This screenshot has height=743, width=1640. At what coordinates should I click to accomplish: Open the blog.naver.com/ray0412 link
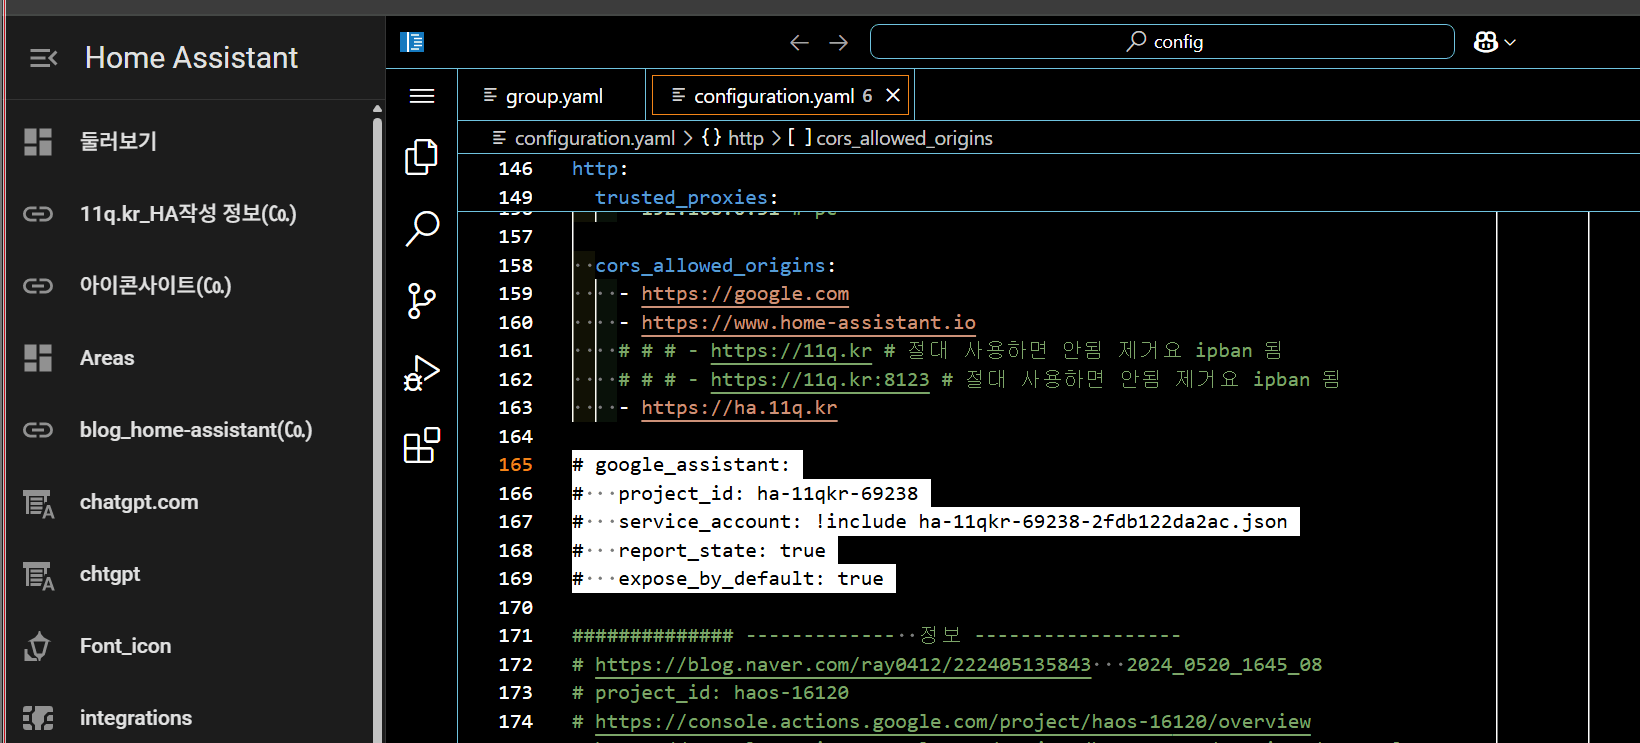tap(843, 665)
